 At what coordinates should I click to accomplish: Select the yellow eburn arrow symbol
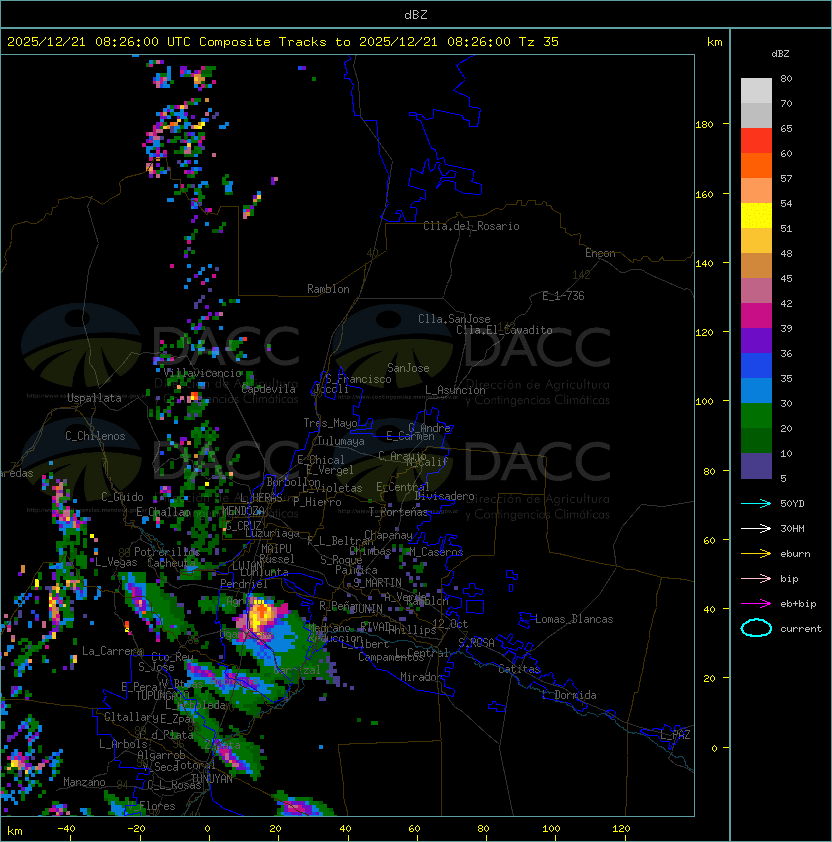click(x=756, y=554)
